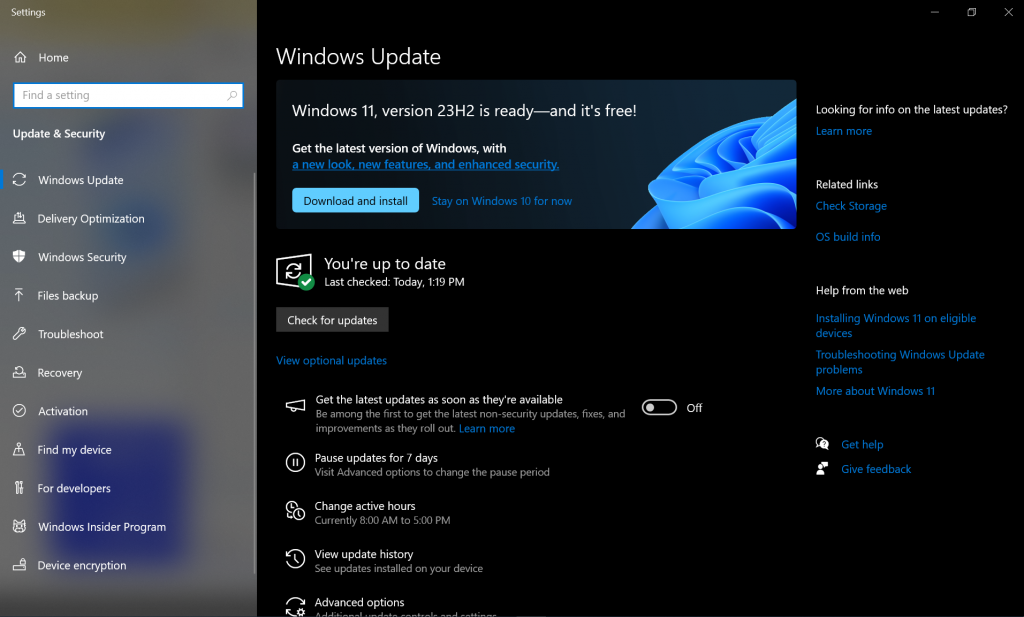Open OS build info link
This screenshot has height=617, width=1024.
pyautogui.click(x=848, y=237)
